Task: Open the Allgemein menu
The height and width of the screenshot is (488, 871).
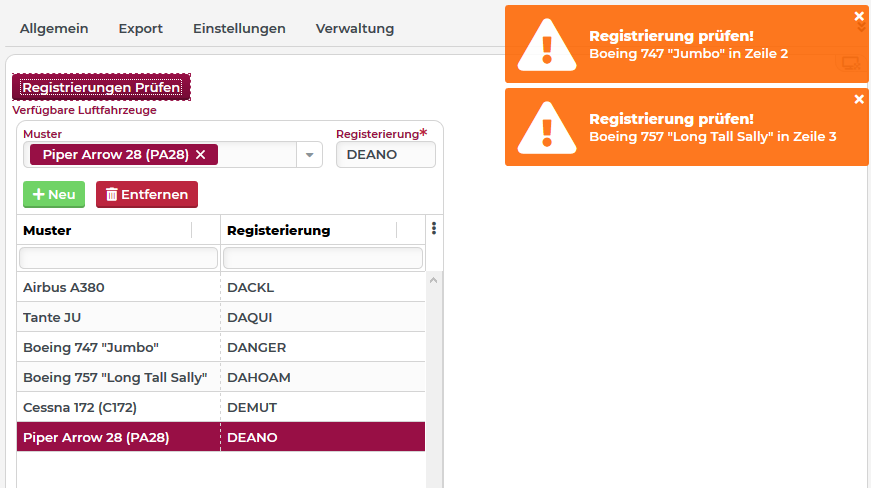Action: pyautogui.click(x=54, y=29)
